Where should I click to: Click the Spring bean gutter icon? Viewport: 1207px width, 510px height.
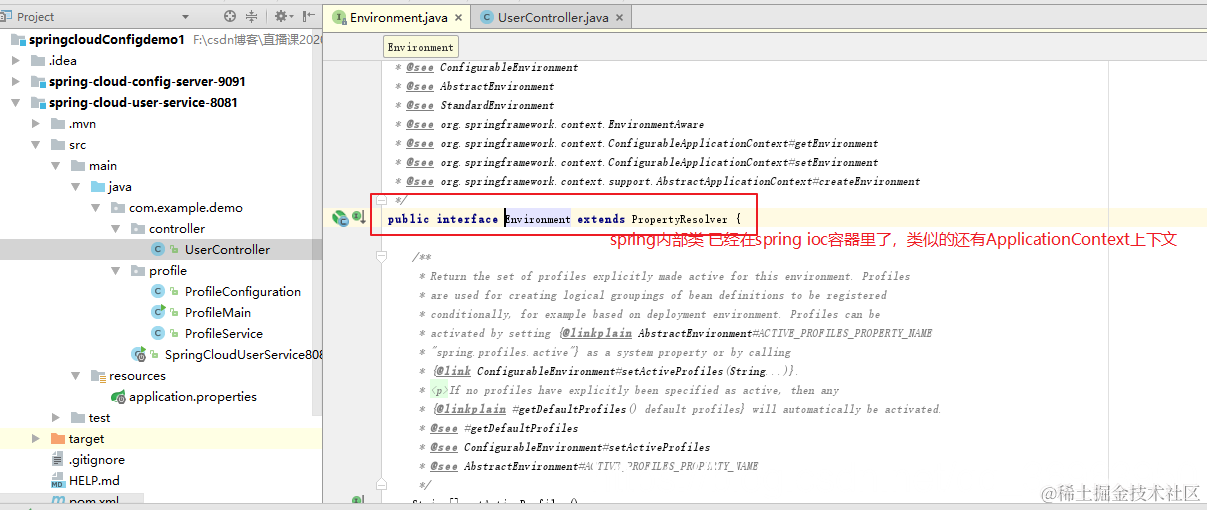(340, 217)
